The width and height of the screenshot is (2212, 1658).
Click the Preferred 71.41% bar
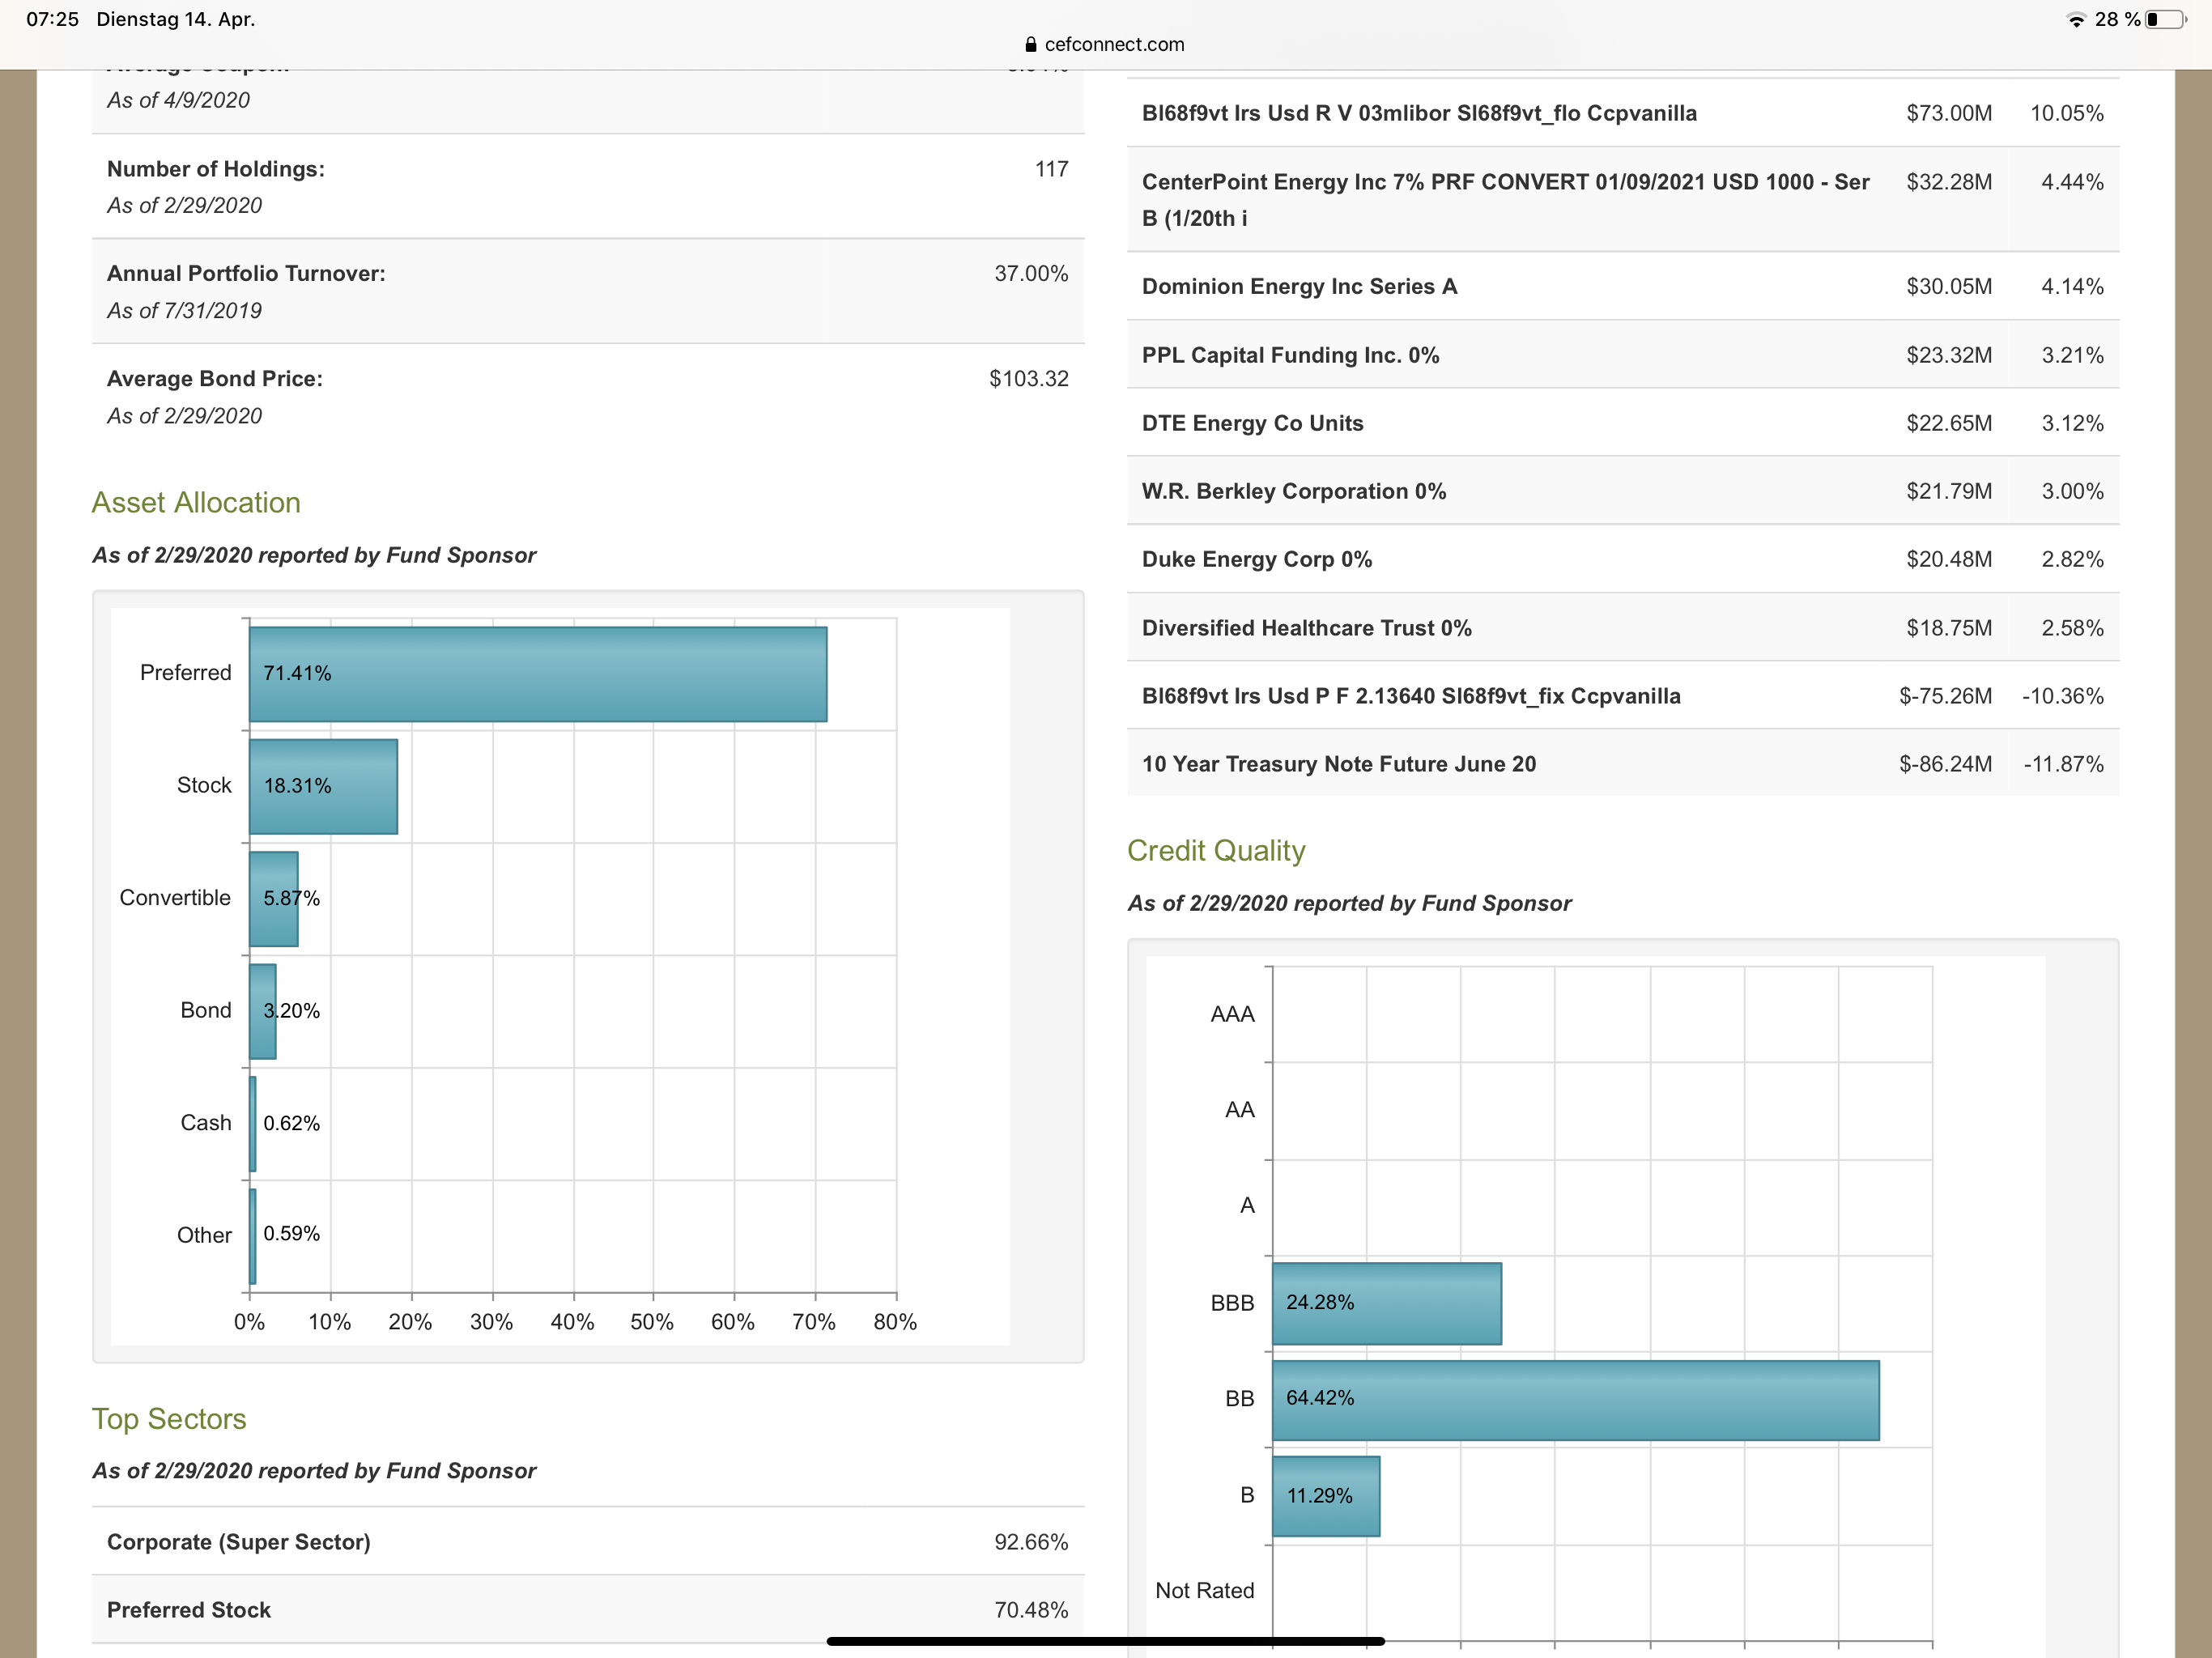tap(537, 674)
